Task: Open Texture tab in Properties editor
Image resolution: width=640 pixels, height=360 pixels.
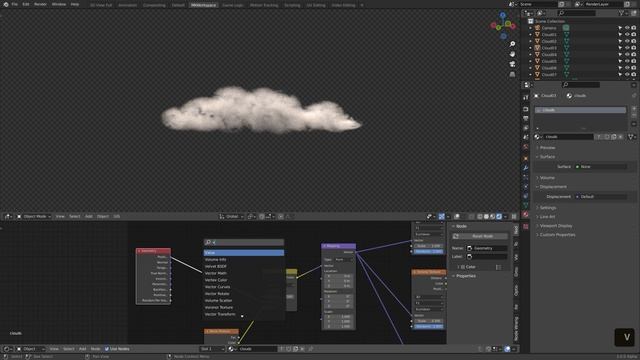Action: (526, 226)
